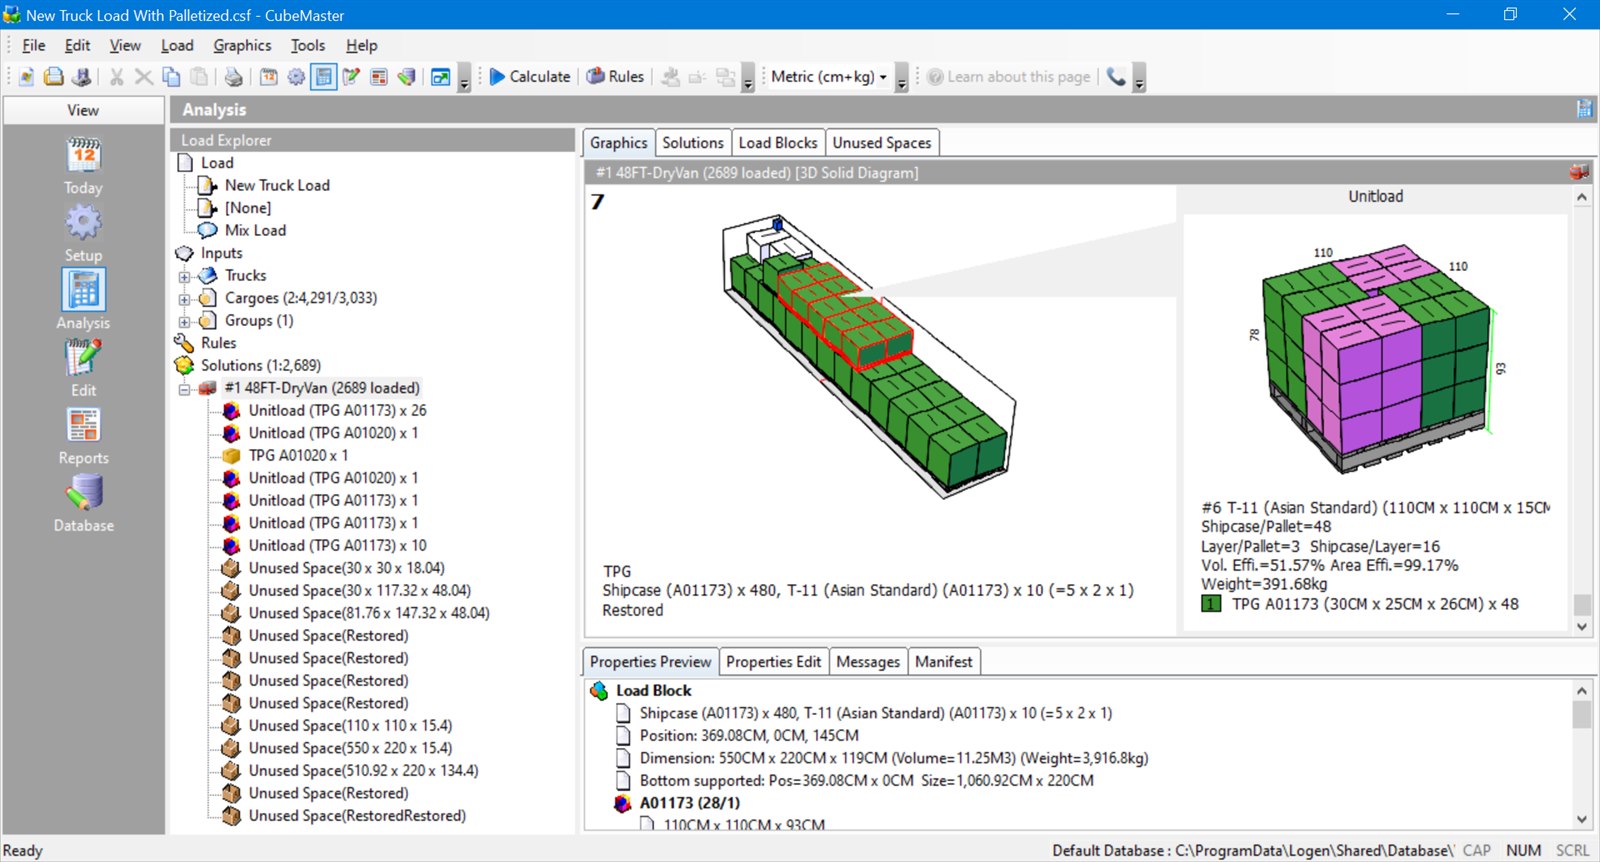Open Setup in the View sidebar
1600x862 pixels.
(x=84, y=233)
